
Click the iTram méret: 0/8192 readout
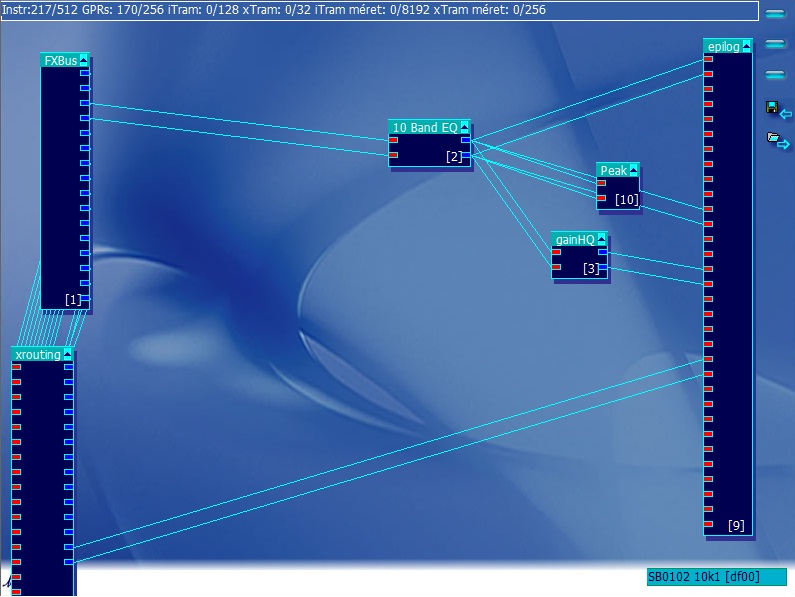pyautogui.click(x=372, y=10)
